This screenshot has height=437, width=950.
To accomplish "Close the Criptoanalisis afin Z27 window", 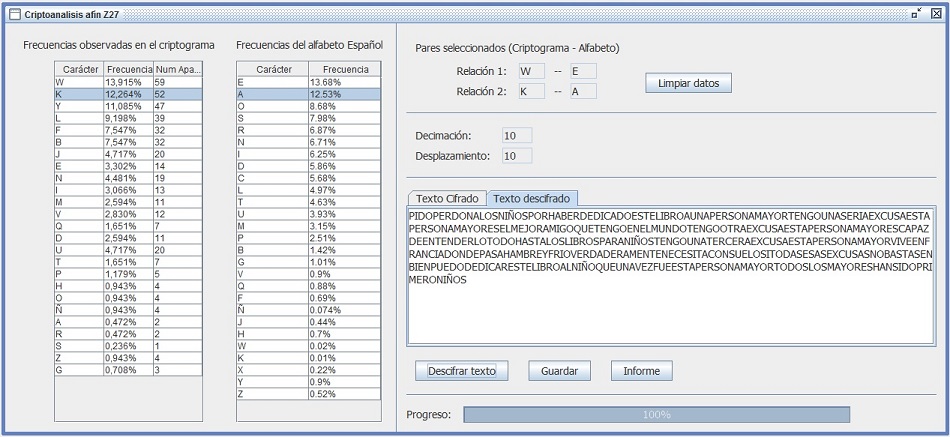I will click(936, 14).
